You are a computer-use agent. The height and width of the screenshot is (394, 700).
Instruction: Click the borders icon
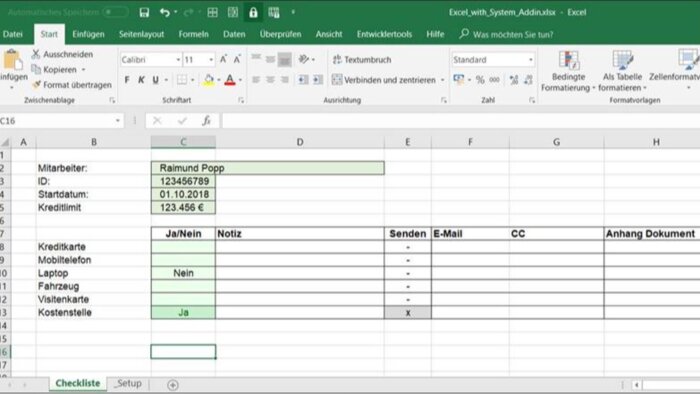point(182,80)
